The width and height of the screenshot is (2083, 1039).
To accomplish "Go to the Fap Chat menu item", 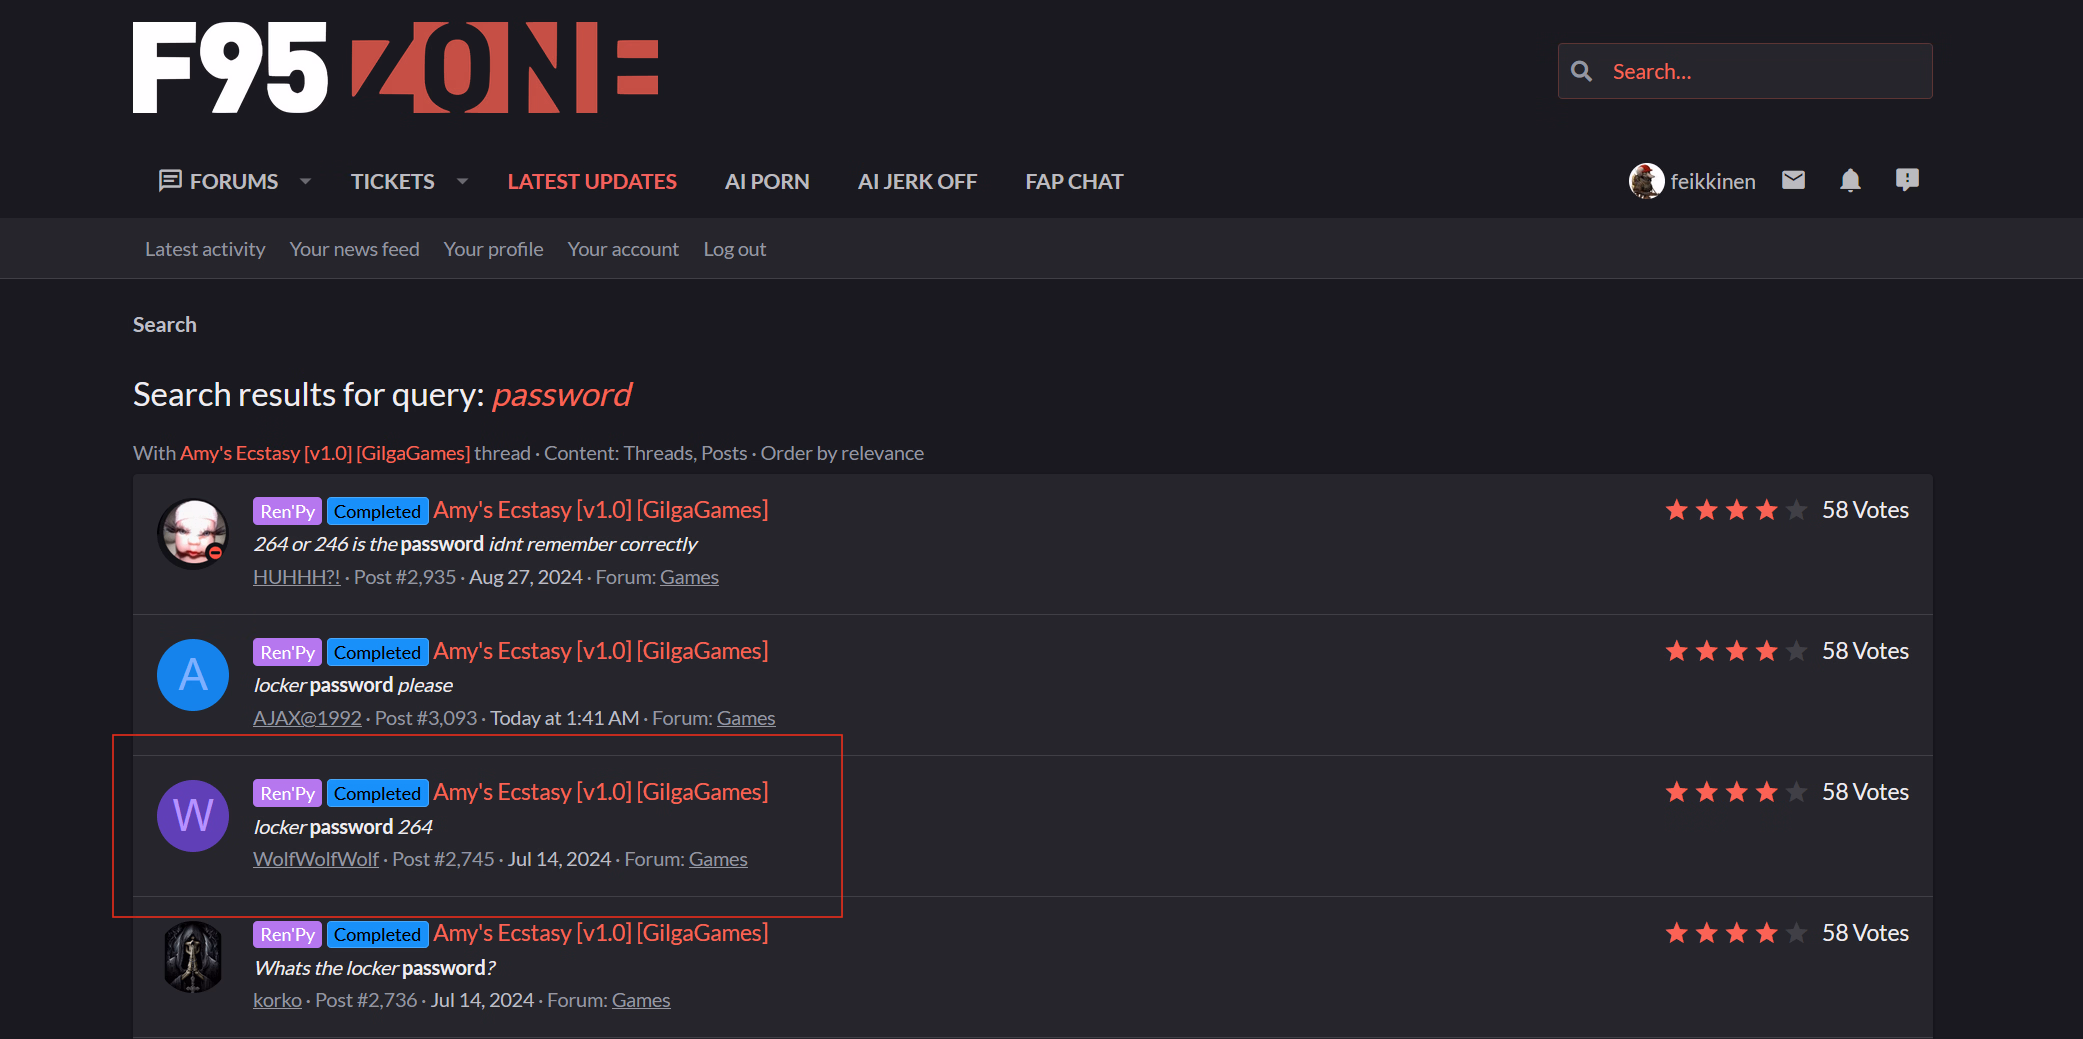I will click(1074, 181).
